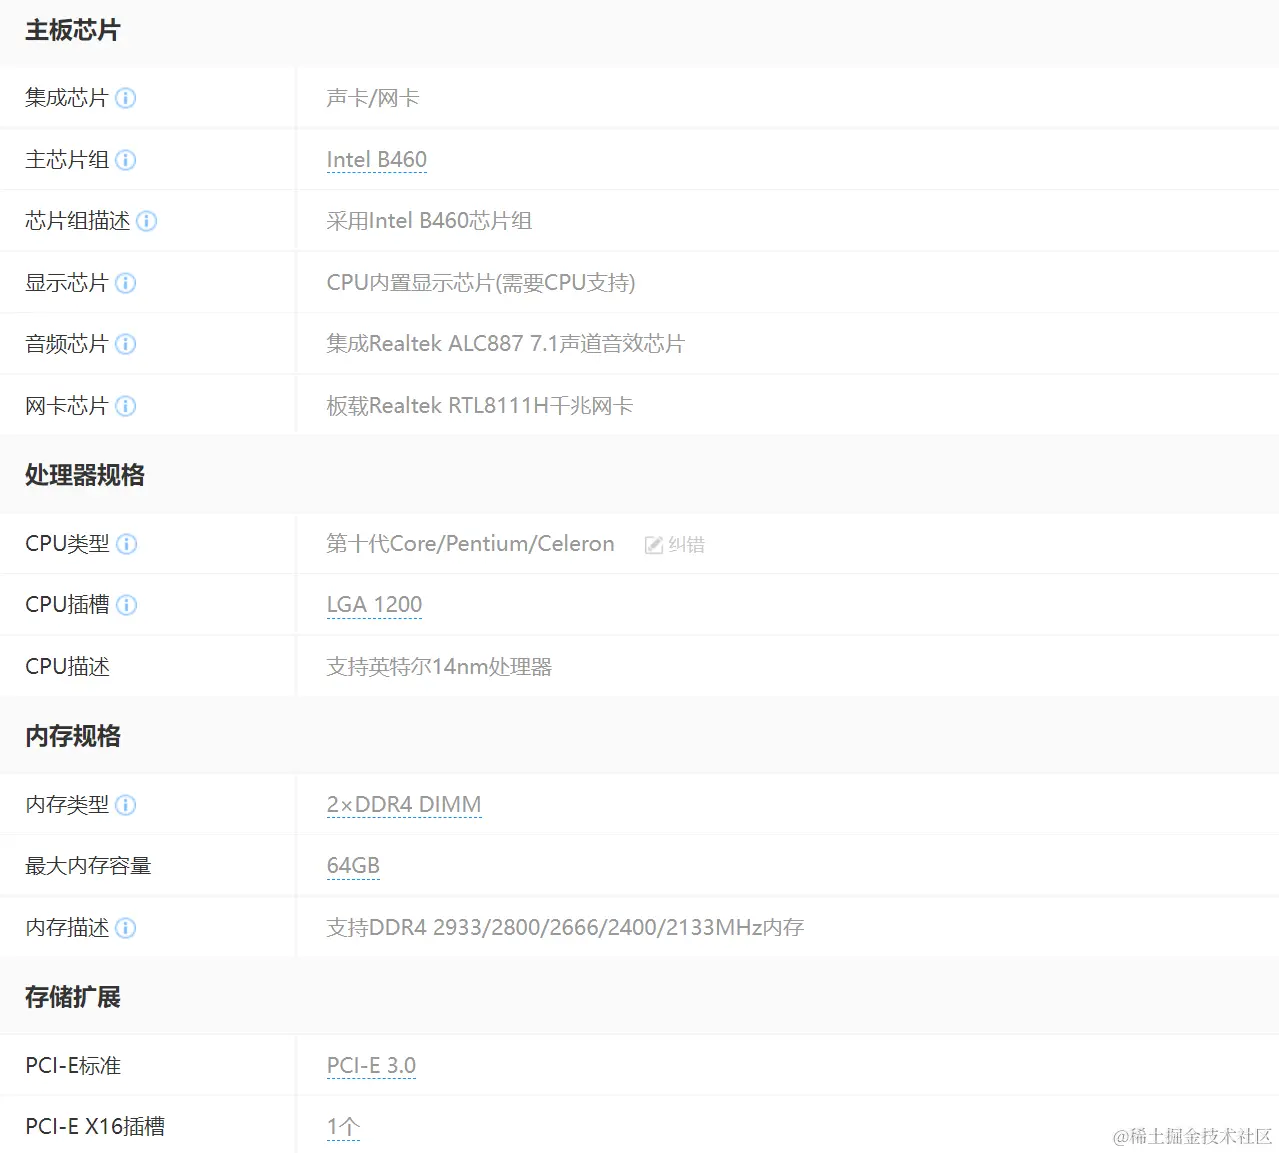
Task: Click the 声卡/网卡 value text
Action: point(373,98)
